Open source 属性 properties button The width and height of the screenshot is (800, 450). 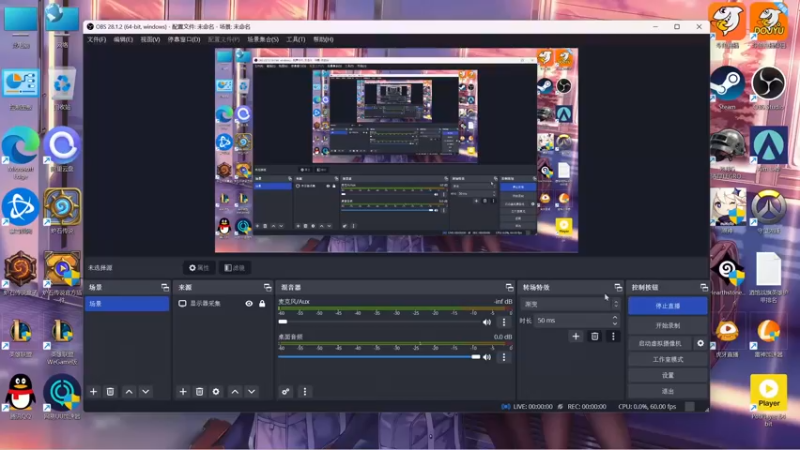point(199,268)
